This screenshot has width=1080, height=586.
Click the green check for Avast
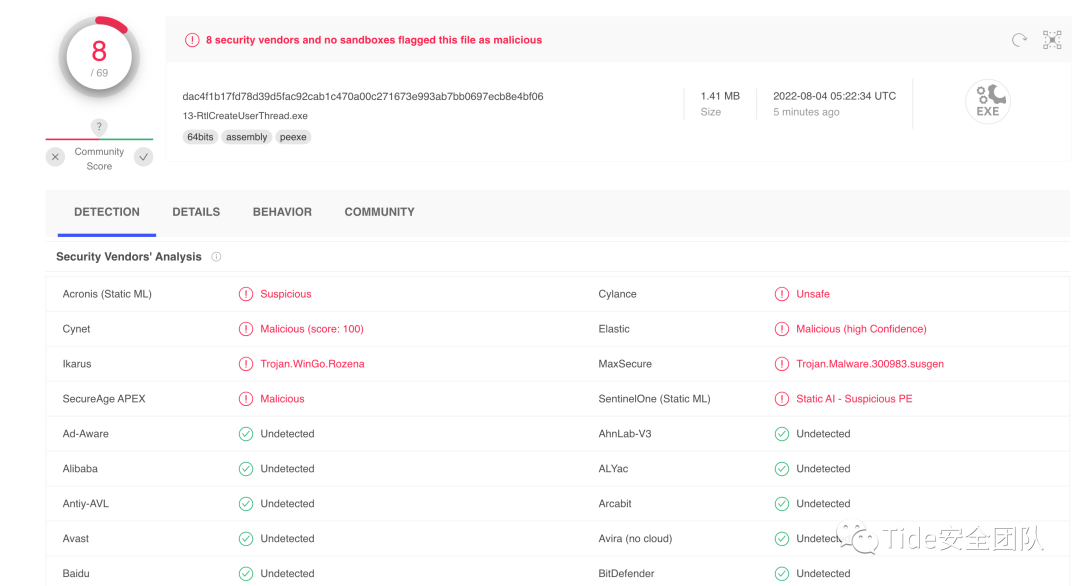(x=246, y=538)
